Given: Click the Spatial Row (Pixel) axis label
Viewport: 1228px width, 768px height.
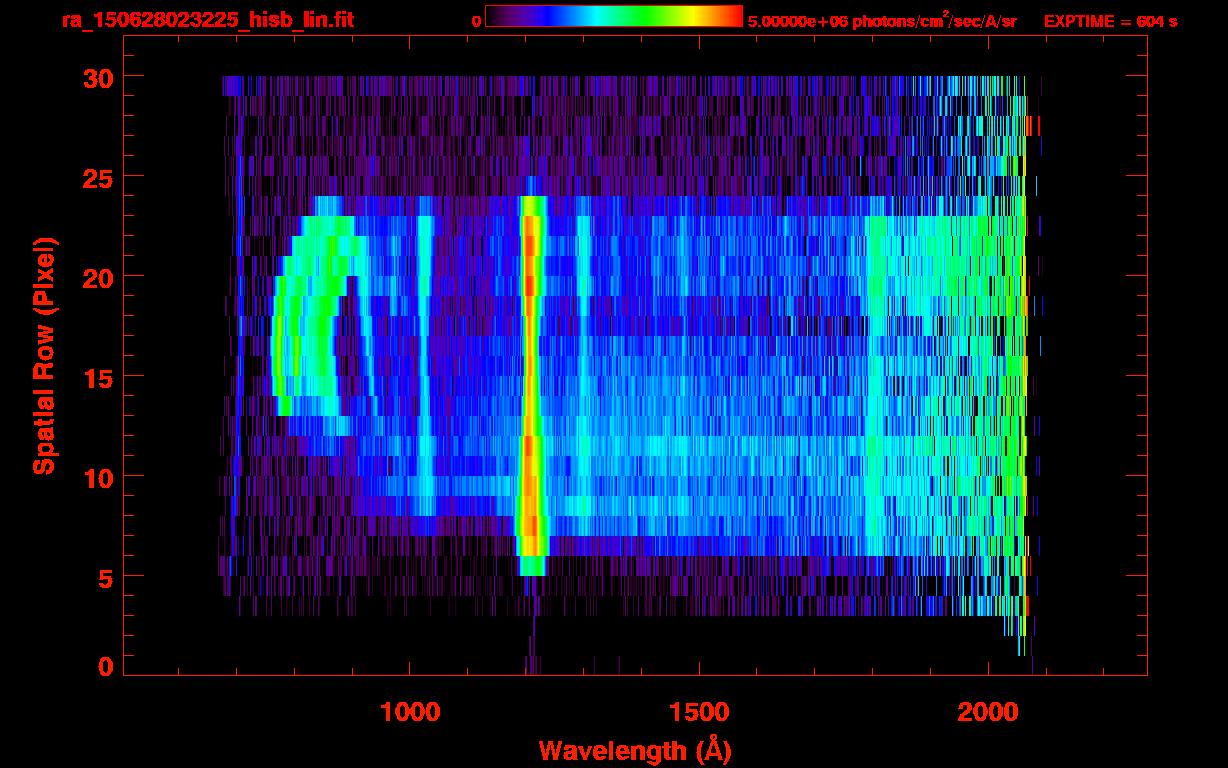Looking at the screenshot, I should 44,355.
